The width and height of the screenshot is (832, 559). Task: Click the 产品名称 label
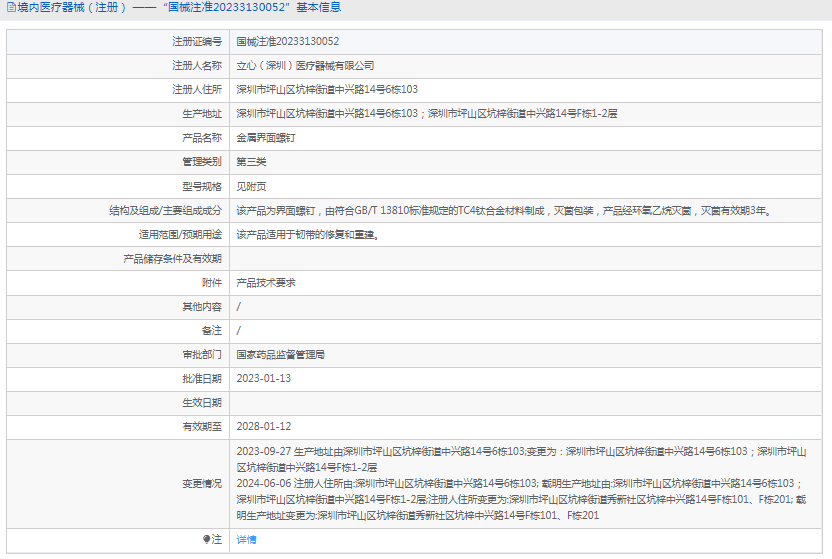pos(202,138)
